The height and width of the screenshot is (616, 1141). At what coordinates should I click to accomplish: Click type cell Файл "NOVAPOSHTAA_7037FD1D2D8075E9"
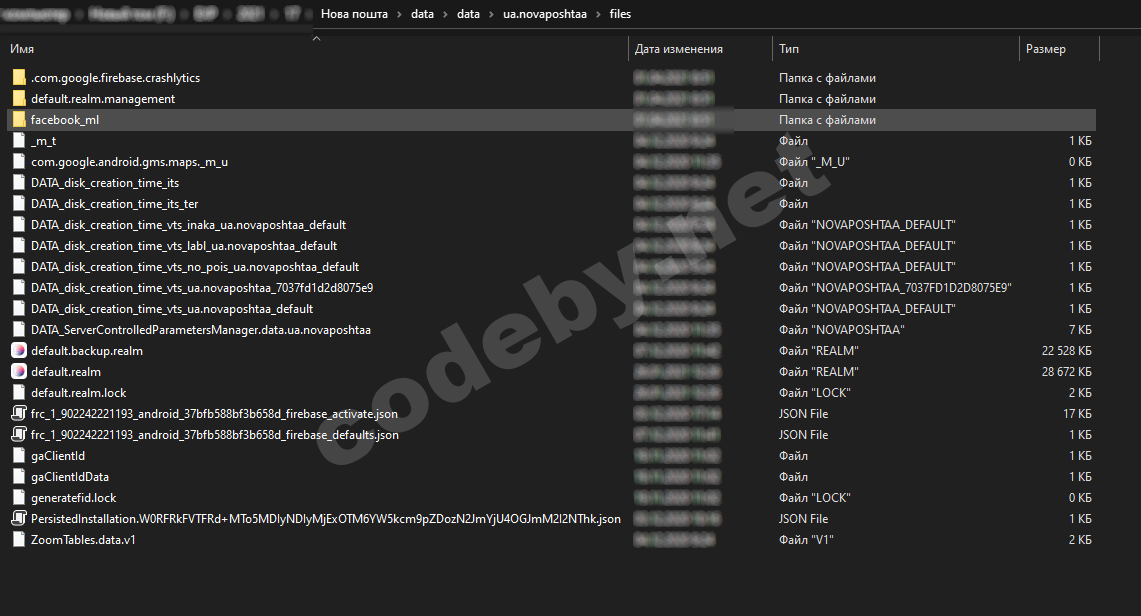click(895, 288)
